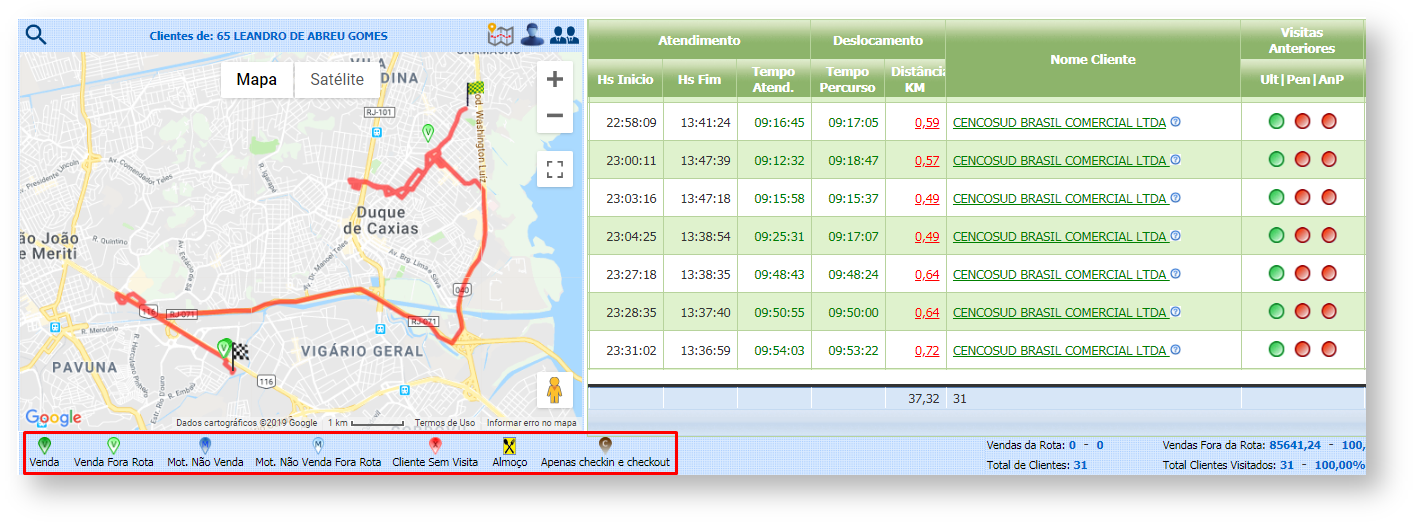Click info icon beside client in 23:31:02 row
The width and height of the screenshot is (1414, 523).
(x=1175, y=350)
